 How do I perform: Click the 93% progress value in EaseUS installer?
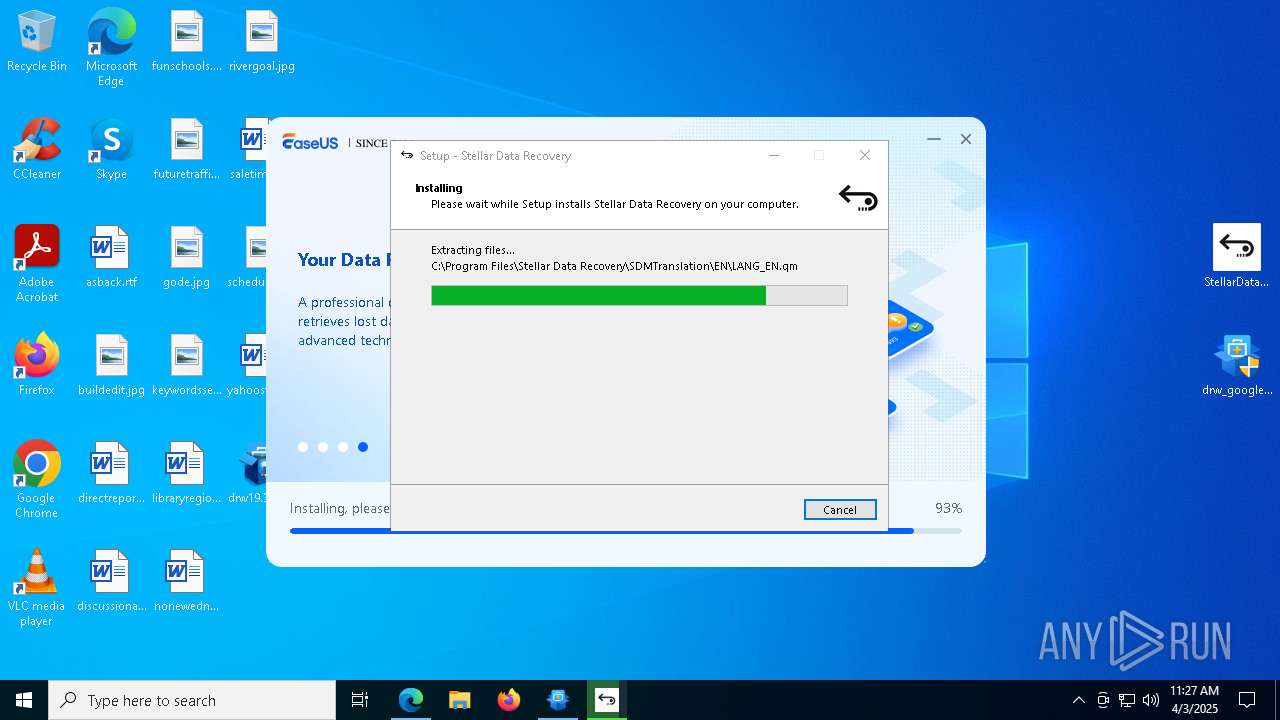[x=948, y=508]
